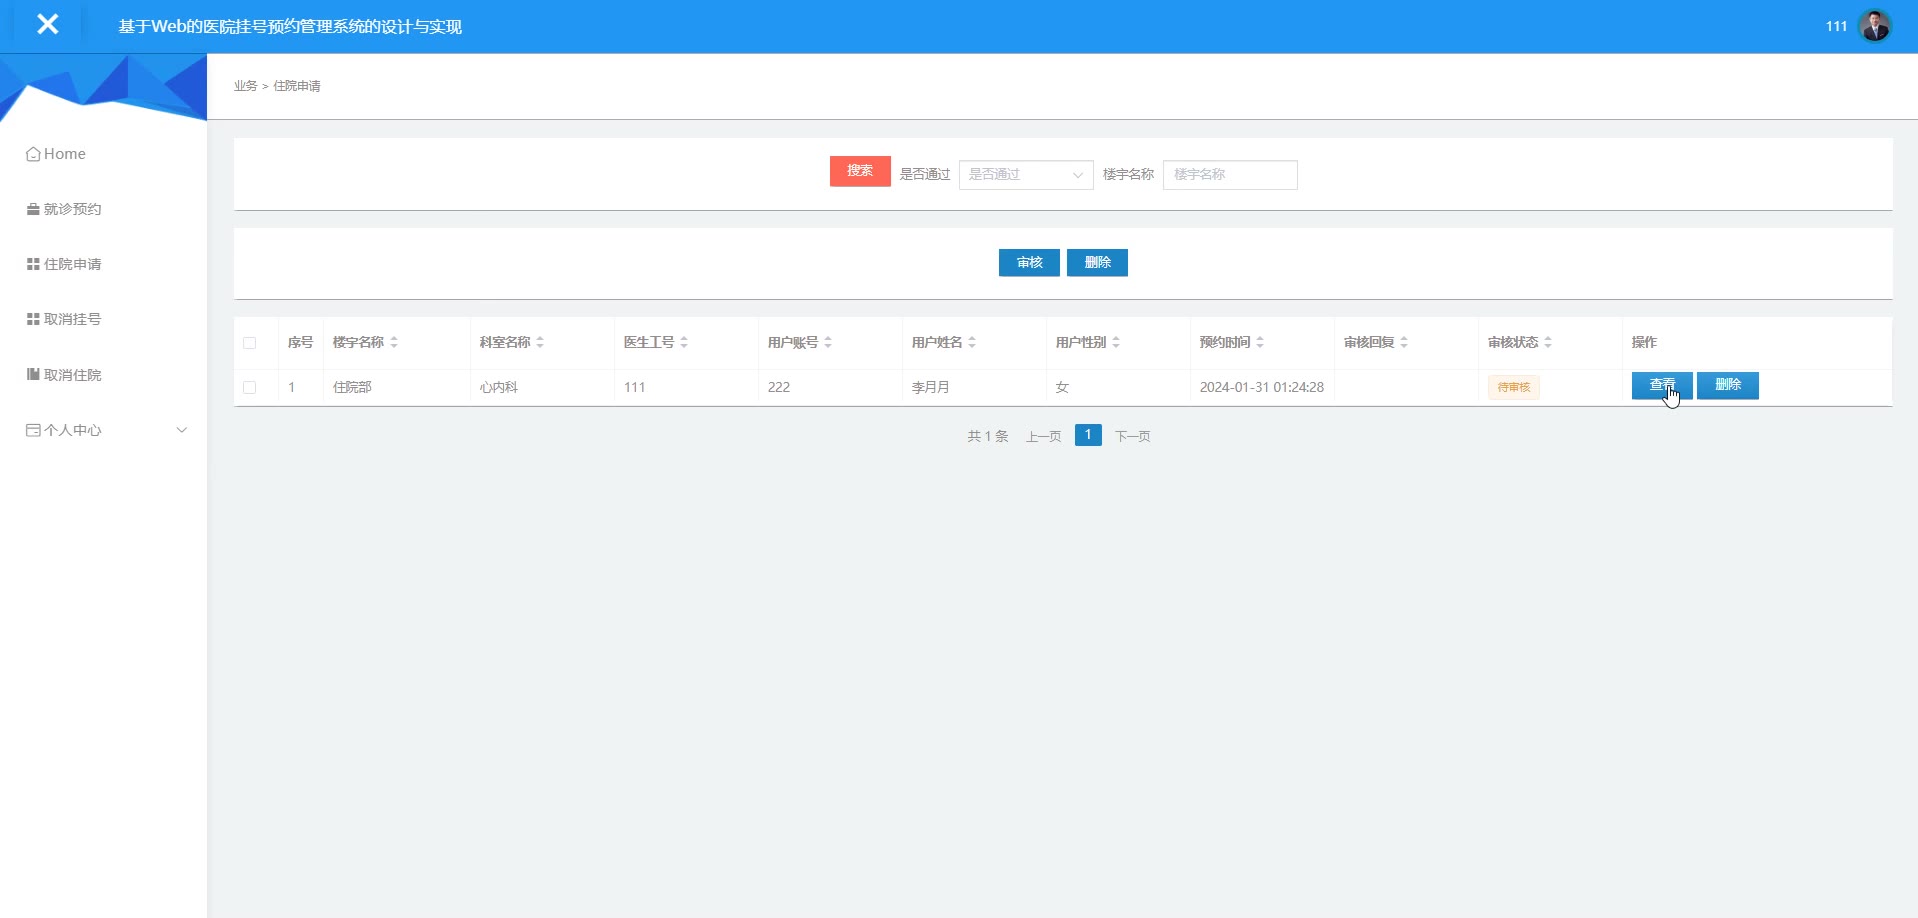This screenshot has width=1918, height=918.
Task: Click the 删除 button in row 1
Action: tap(1728, 386)
